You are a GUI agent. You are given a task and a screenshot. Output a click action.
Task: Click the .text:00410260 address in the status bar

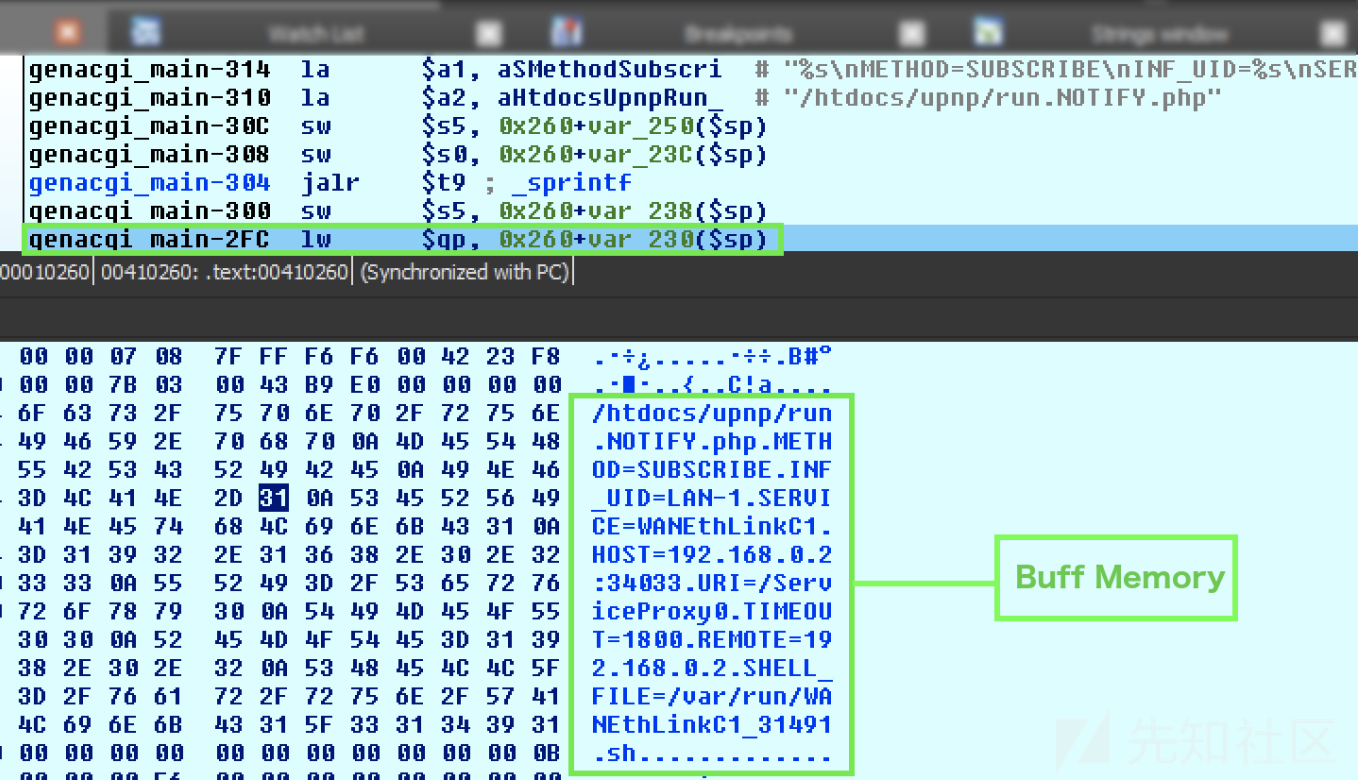[x=279, y=271]
